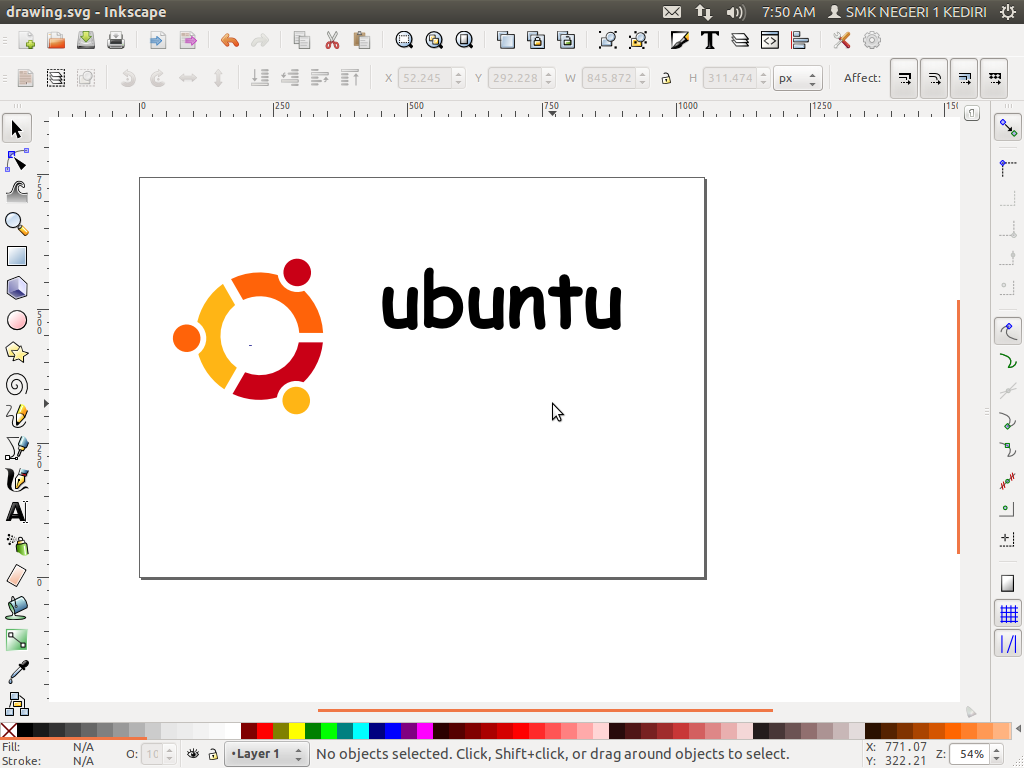This screenshot has height=768, width=1024.
Task: Select the Ellipse circle tool
Action: (x=16, y=320)
